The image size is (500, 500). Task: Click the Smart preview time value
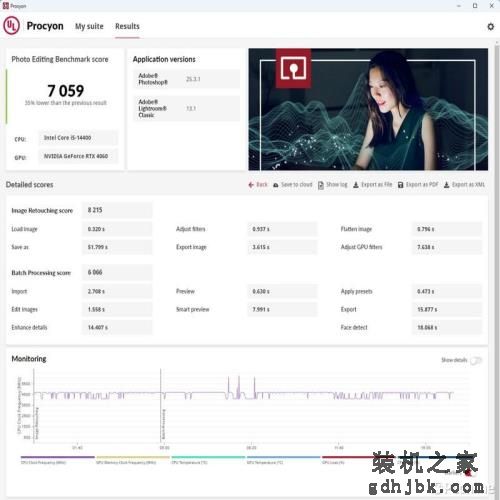click(282, 309)
